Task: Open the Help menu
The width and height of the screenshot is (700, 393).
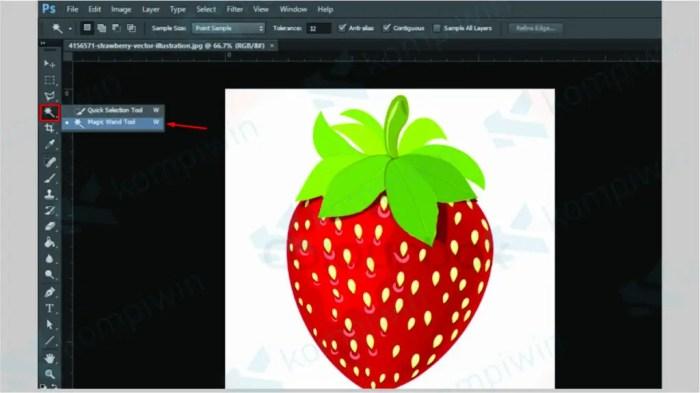Action: pos(325,9)
